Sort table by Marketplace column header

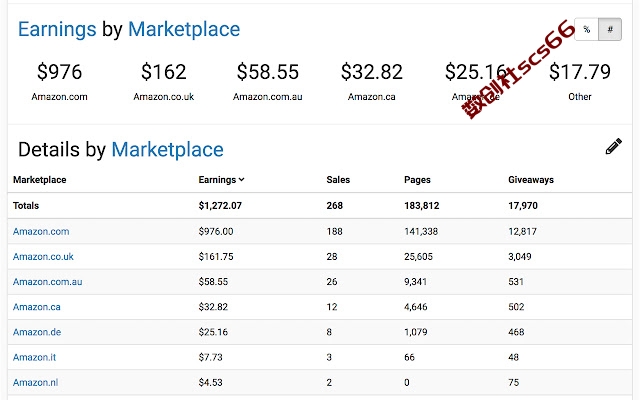pyautogui.click(x=40, y=180)
